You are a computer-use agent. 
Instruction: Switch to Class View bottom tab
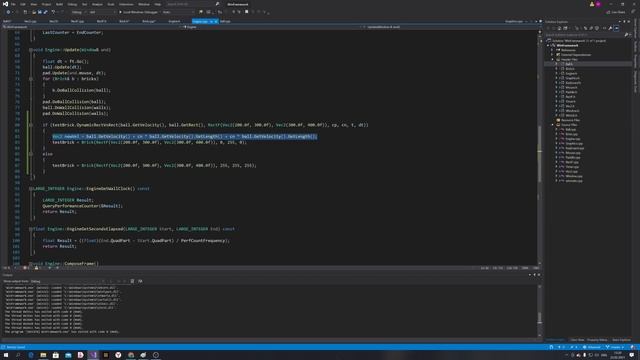coord(577,340)
